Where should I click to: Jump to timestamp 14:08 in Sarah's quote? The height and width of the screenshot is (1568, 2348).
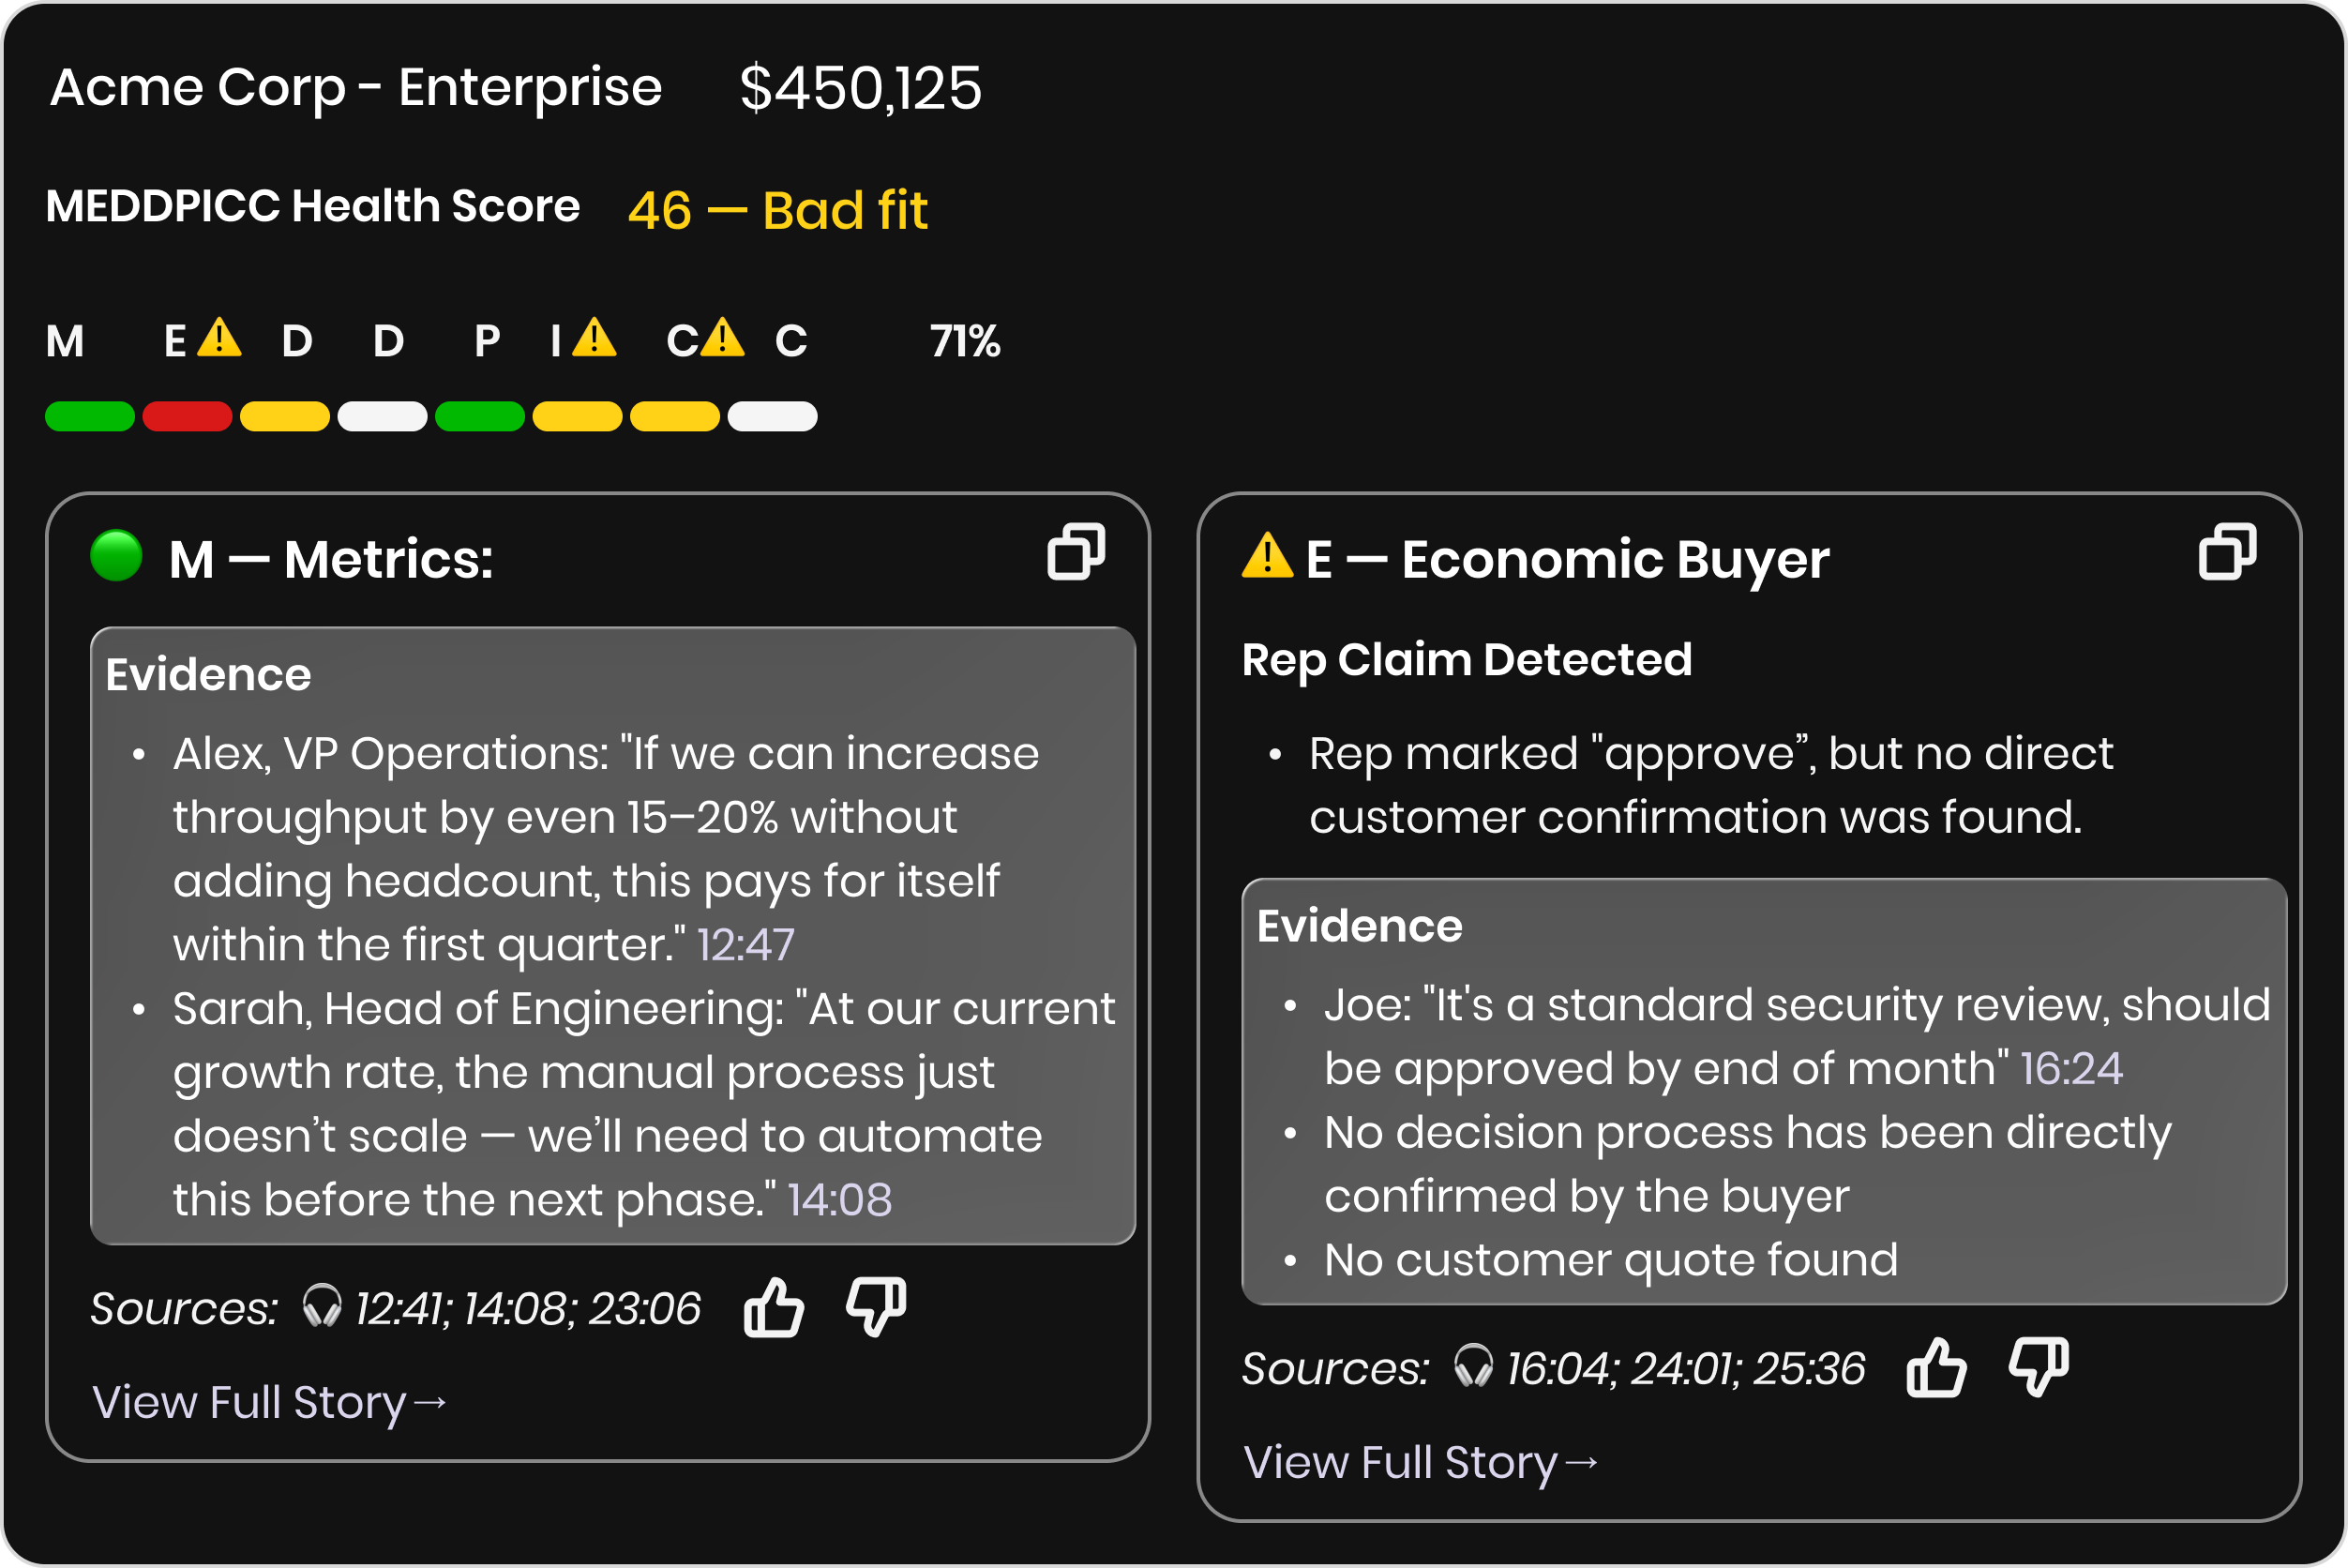tap(839, 1199)
